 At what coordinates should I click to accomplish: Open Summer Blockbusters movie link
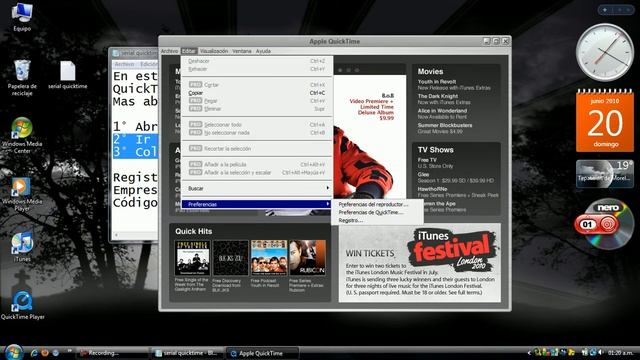coord(444,125)
